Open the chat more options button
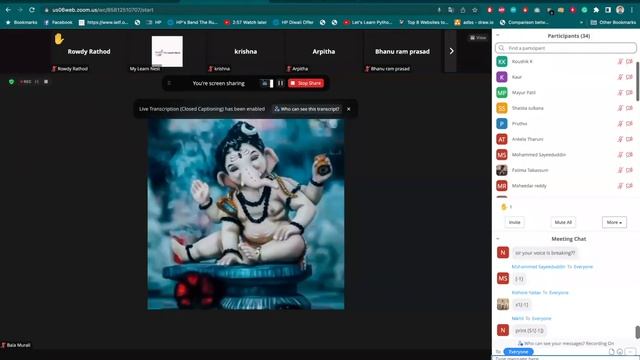Screen dimensions: 640x360 (x=631, y=352)
